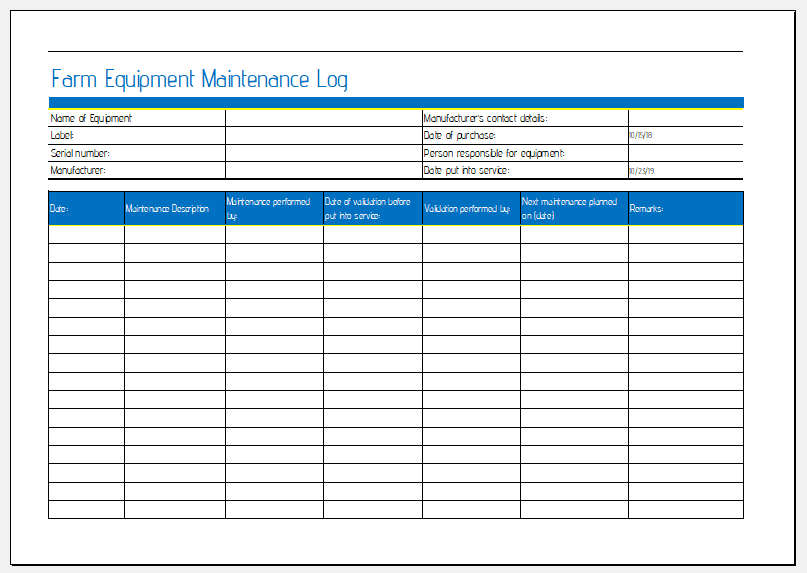Click the Farm Equipment Maintenance Log title
Screen dimensions: 807x573
point(199,80)
